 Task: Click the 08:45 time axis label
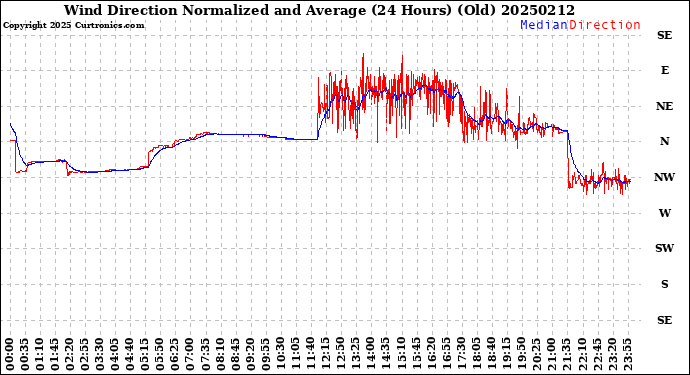235,355
